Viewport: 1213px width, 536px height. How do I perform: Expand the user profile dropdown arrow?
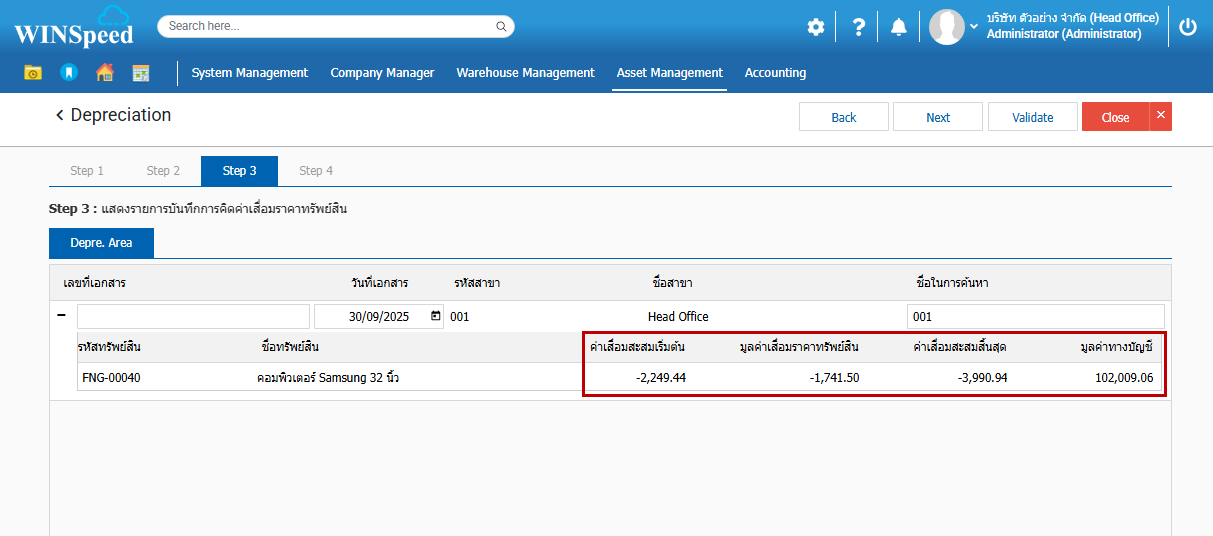tap(974, 26)
